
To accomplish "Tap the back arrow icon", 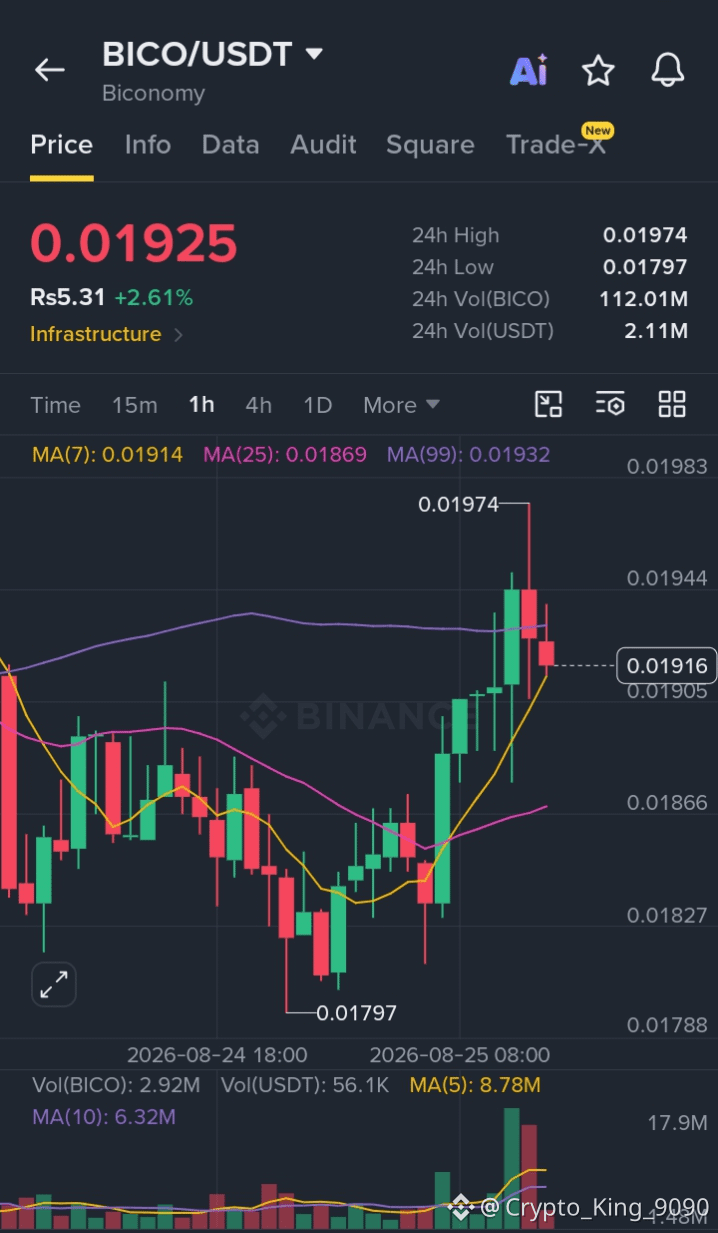I will tap(49, 70).
